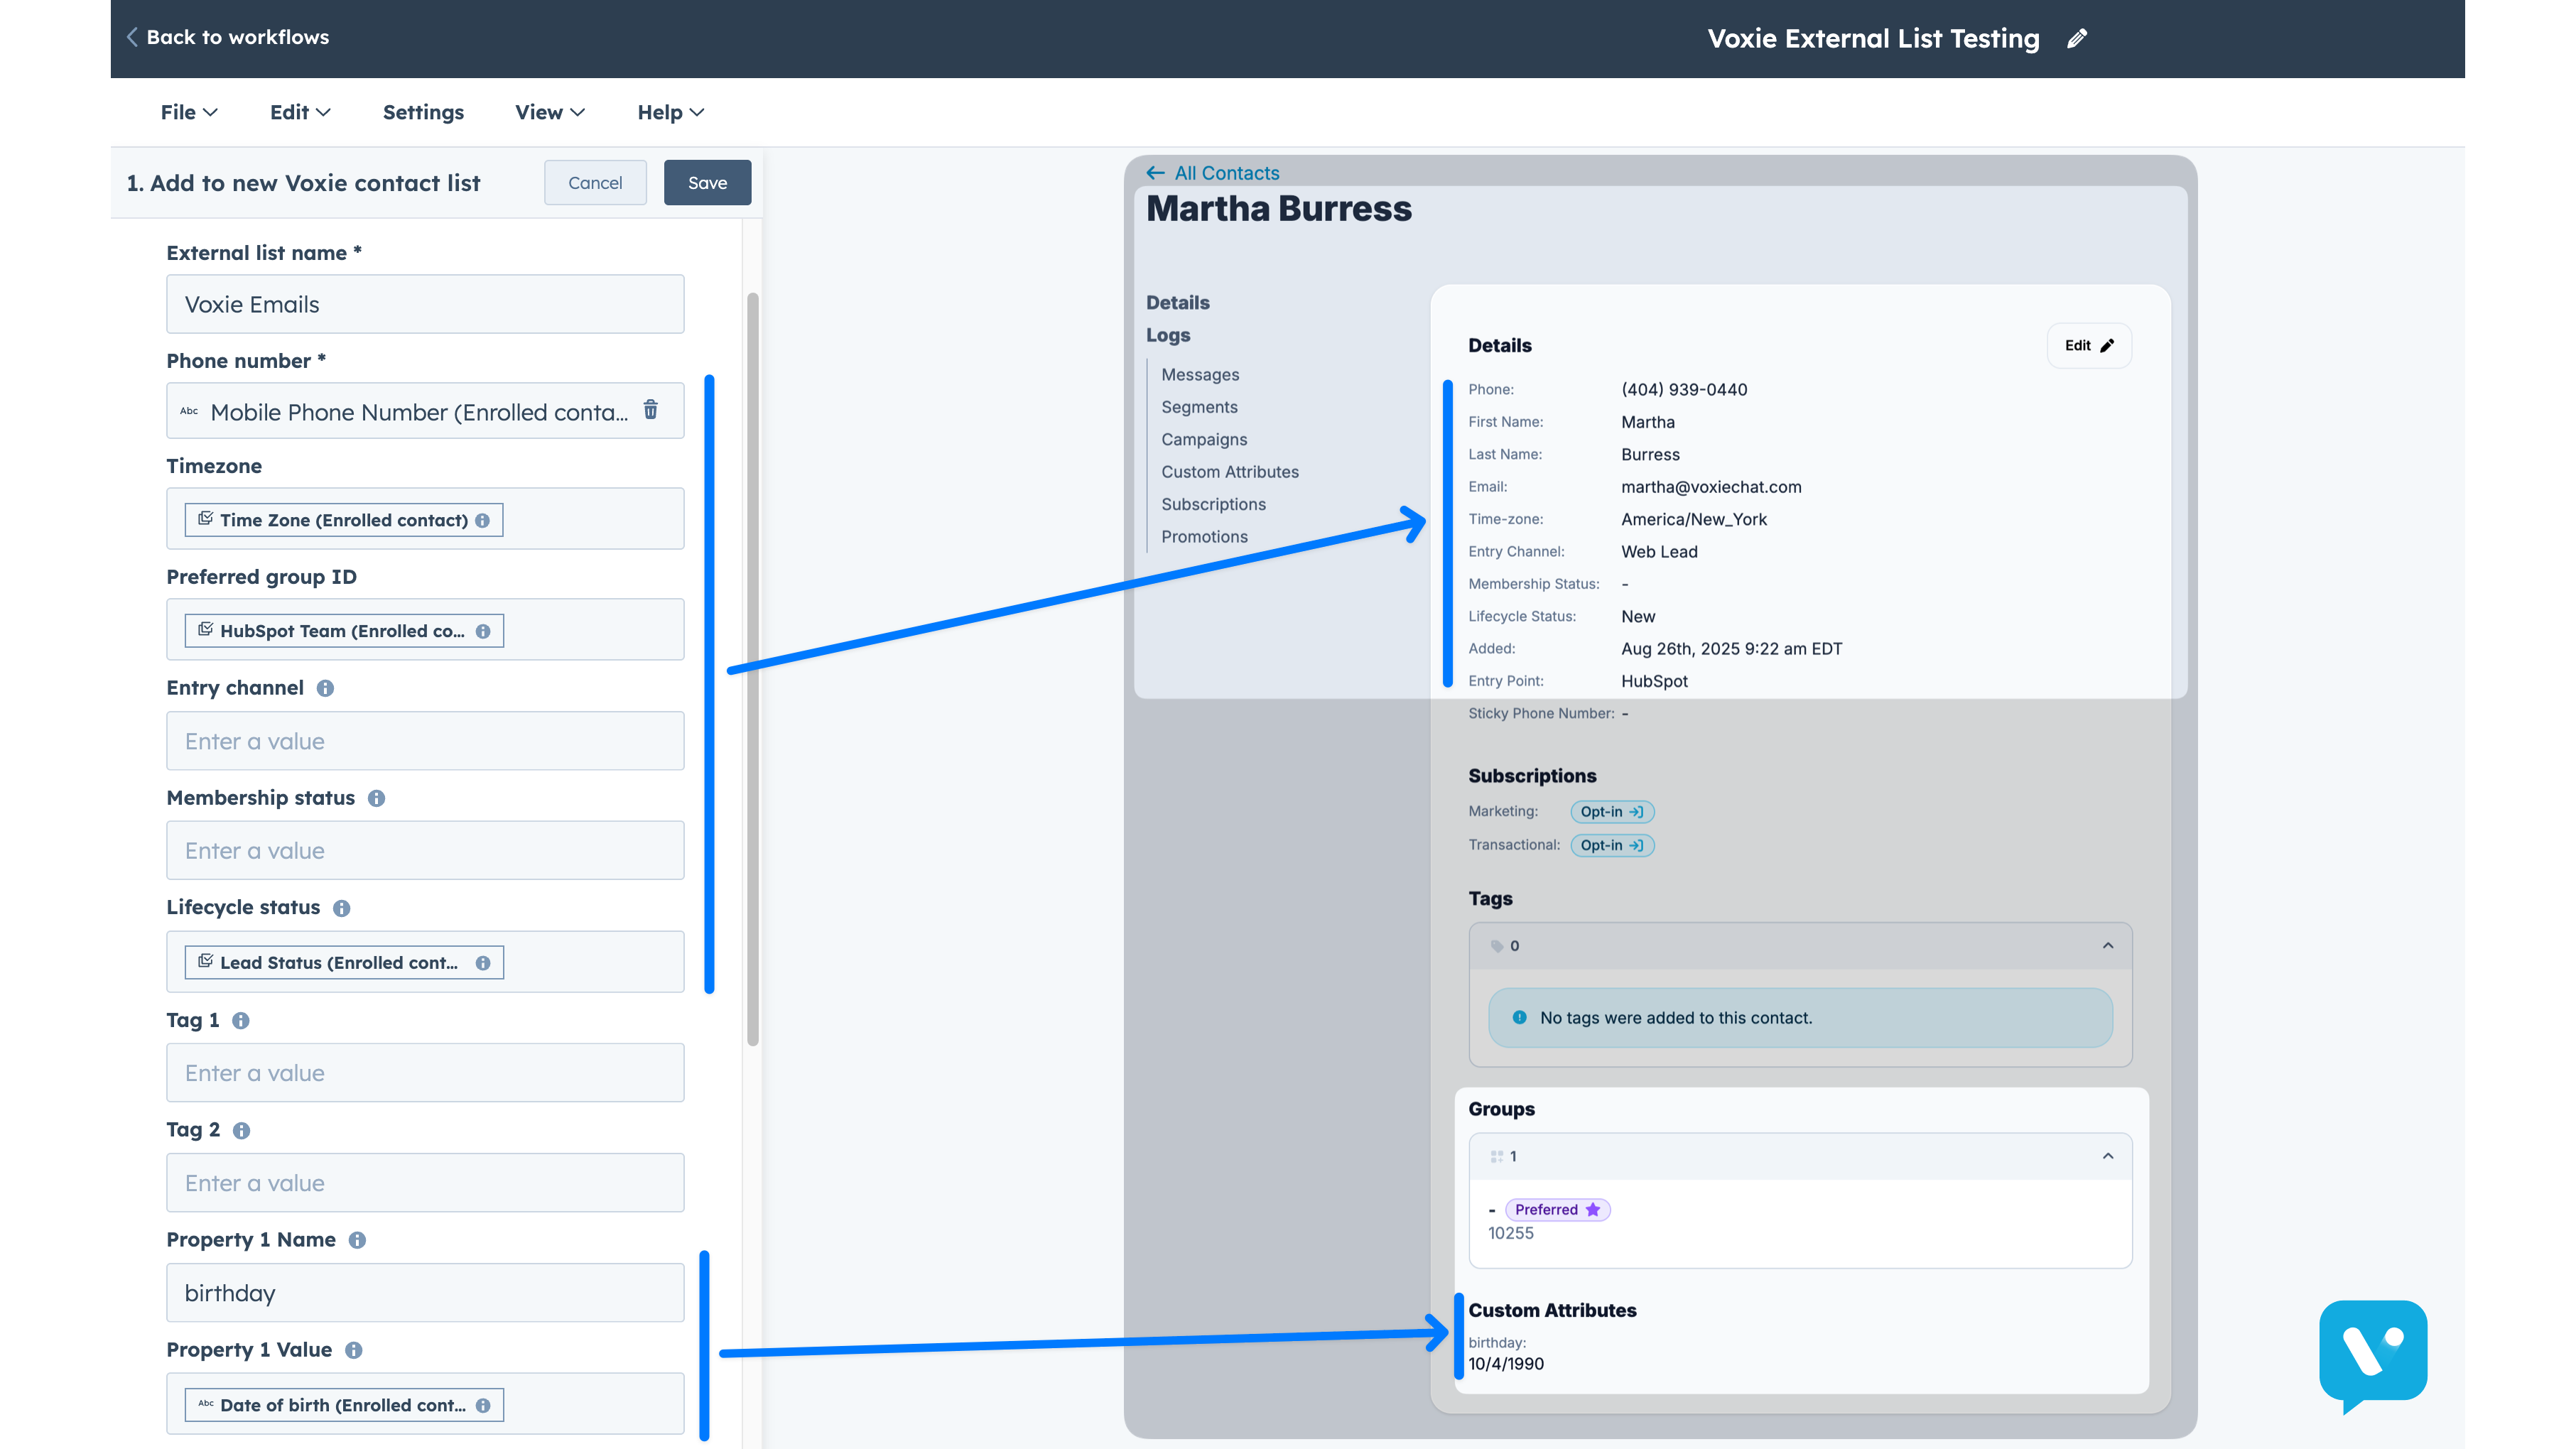Screen dimensions: 2576x1449
Task: Show Lifecycle status info tooltip
Action: 341,908
